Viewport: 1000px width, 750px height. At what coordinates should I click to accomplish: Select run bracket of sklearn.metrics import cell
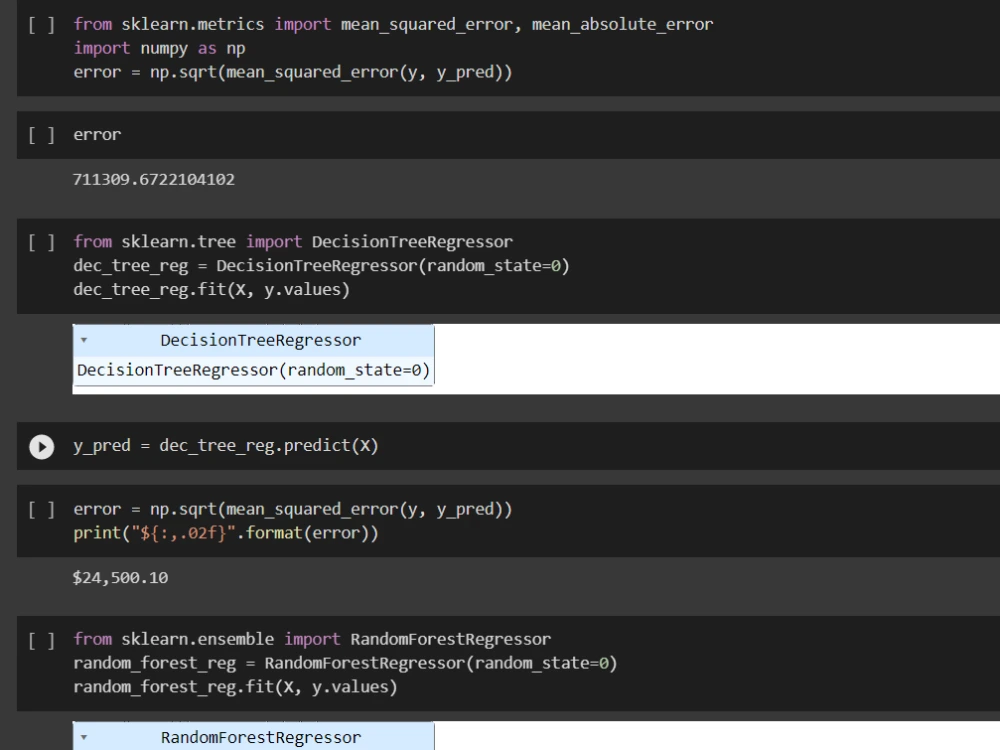(41, 25)
